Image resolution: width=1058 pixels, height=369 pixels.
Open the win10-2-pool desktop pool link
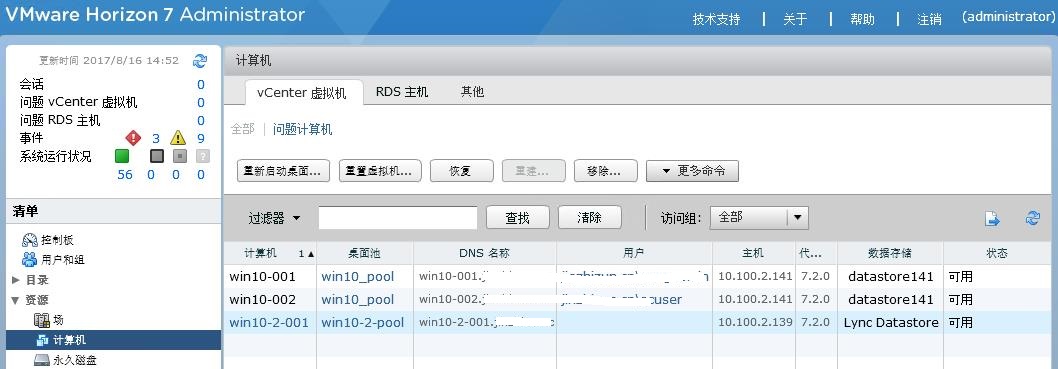(362, 322)
